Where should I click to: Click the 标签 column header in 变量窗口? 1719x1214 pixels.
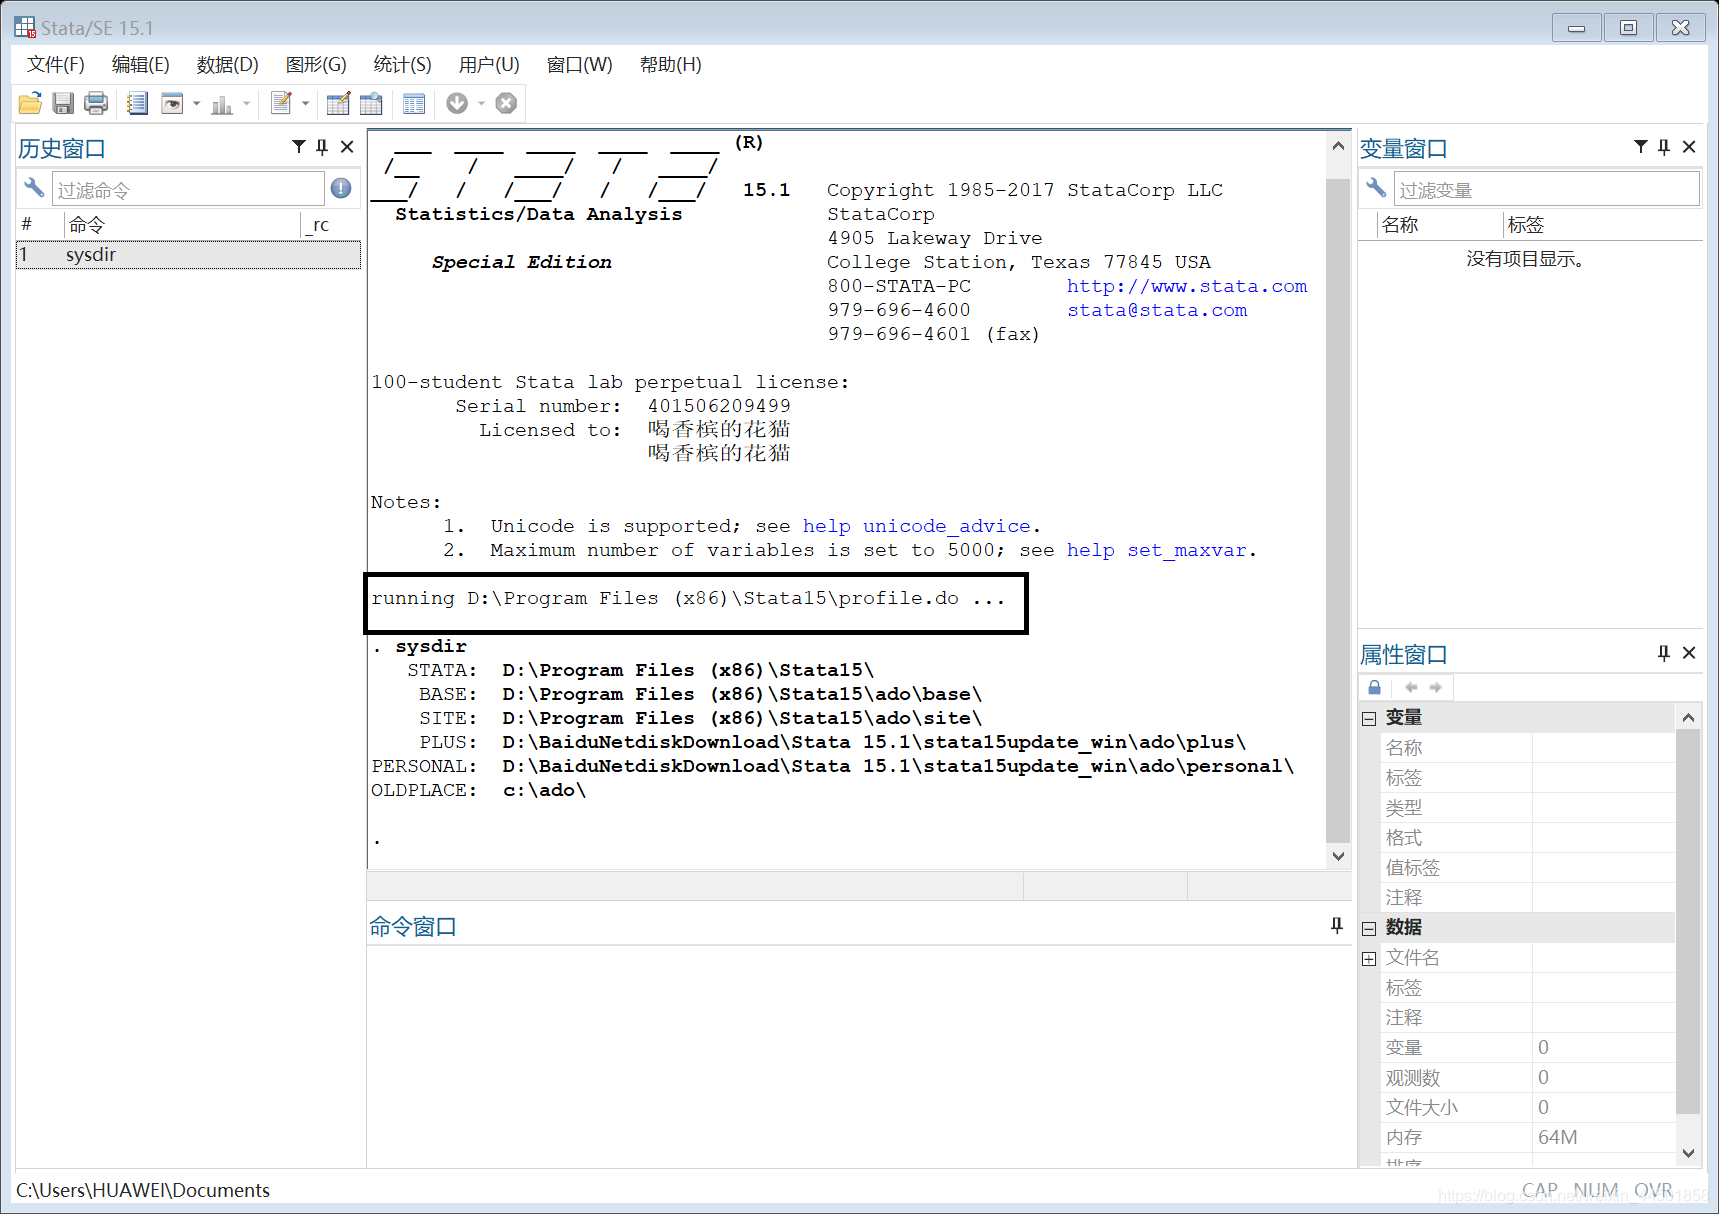[x=1603, y=225]
